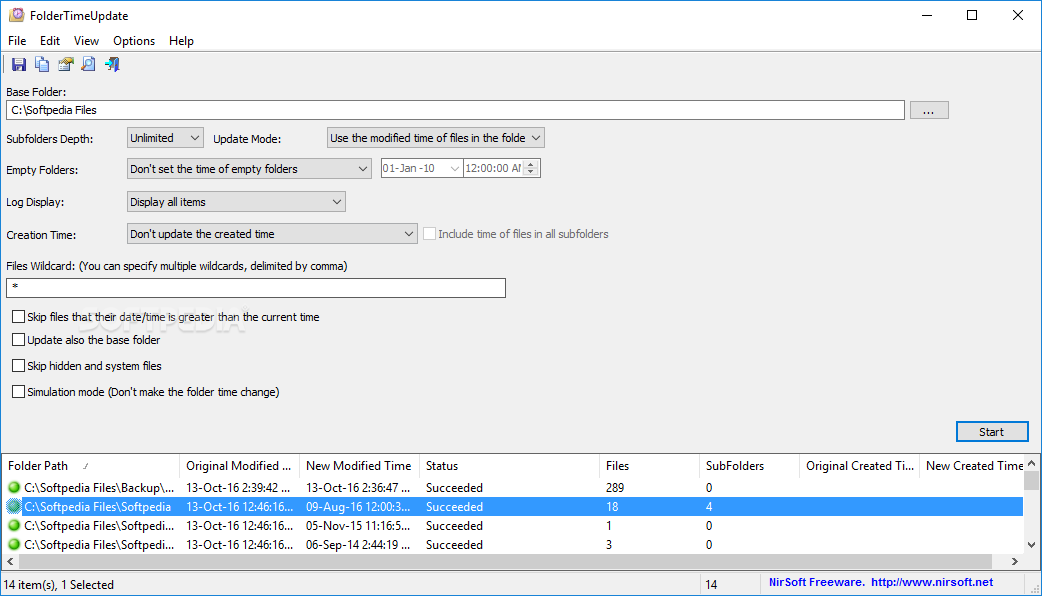The height and width of the screenshot is (596, 1042).
Task: Click the status bar text '14 item(s), 1 Selected'
Action: click(59, 585)
